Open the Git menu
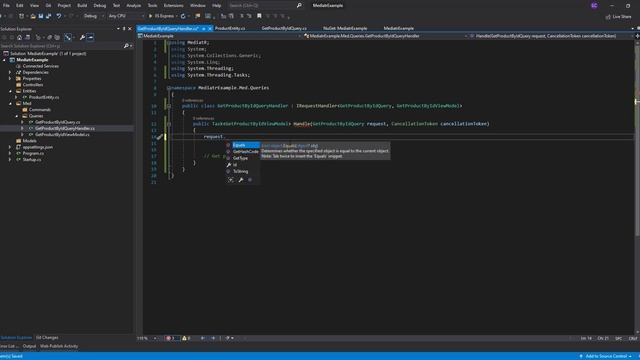Image resolution: width=640 pixels, height=360 pixels. [48, 6]
